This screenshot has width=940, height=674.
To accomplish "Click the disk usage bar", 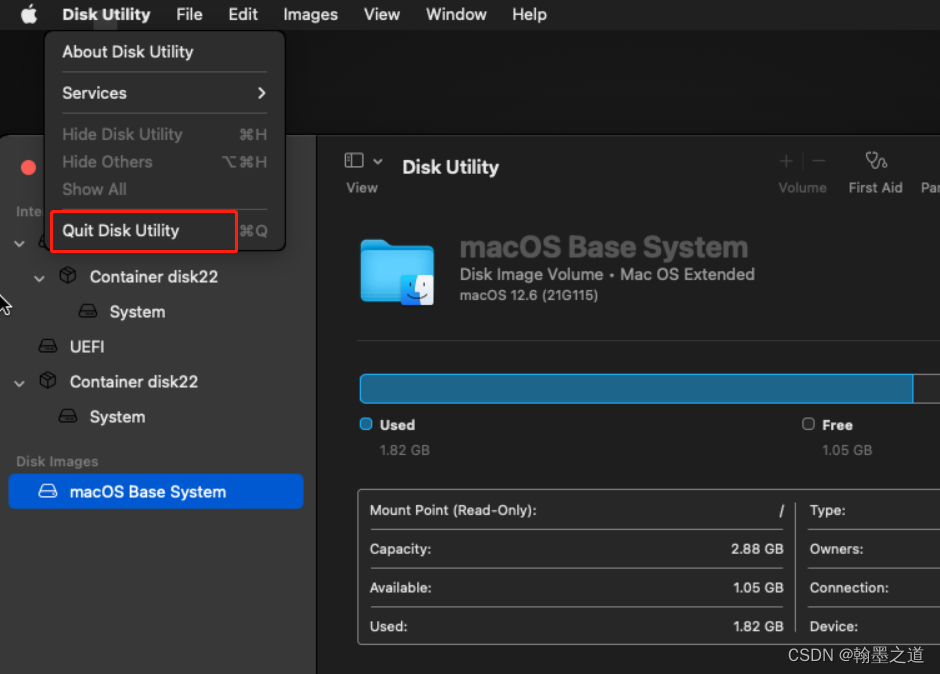I will click(650, 389).
